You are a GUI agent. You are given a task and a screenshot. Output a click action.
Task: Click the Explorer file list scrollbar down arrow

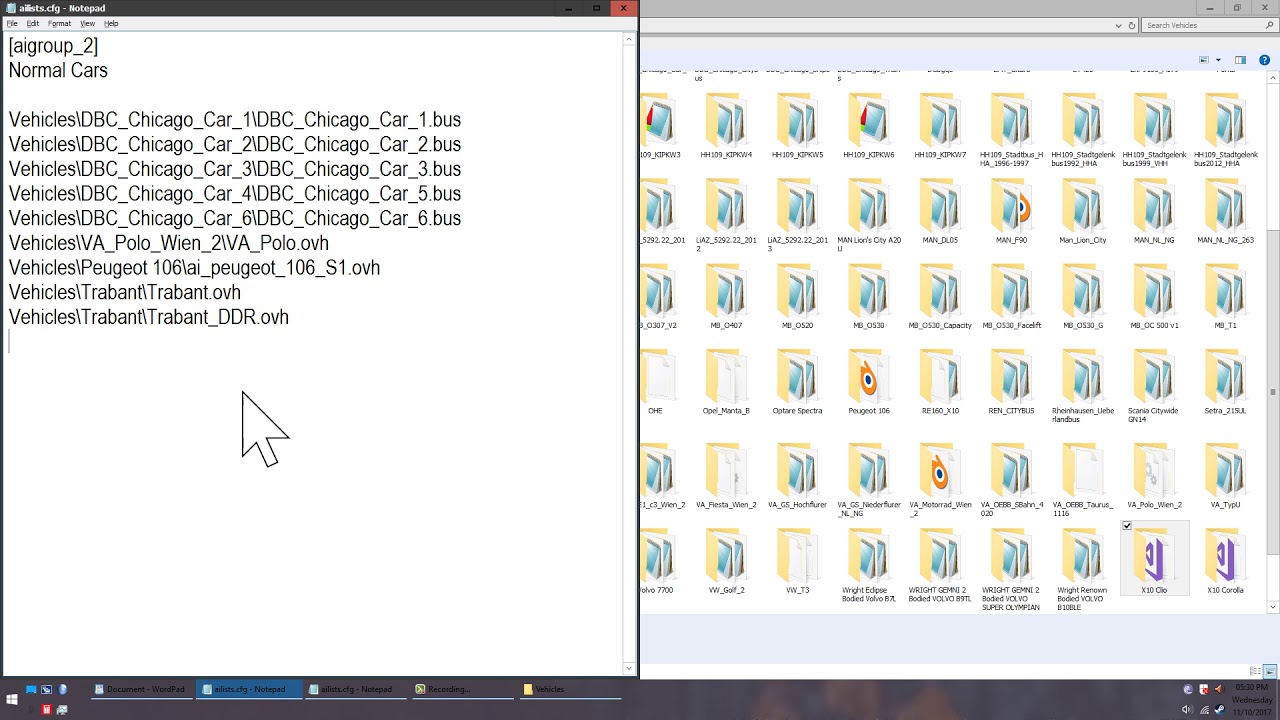[x=1273, y=606]
